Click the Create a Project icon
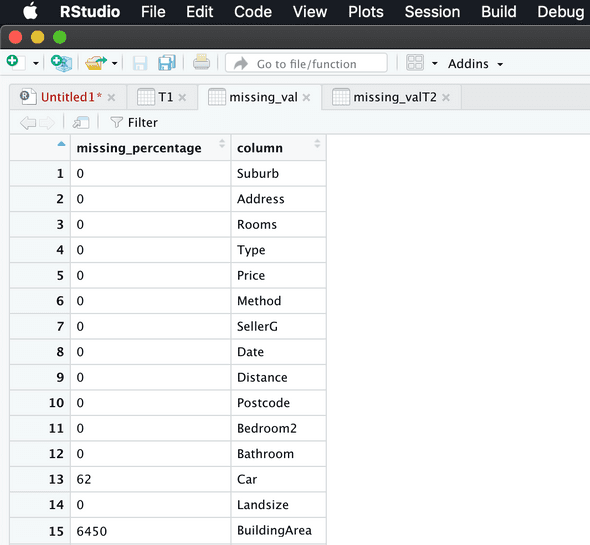 61,63
